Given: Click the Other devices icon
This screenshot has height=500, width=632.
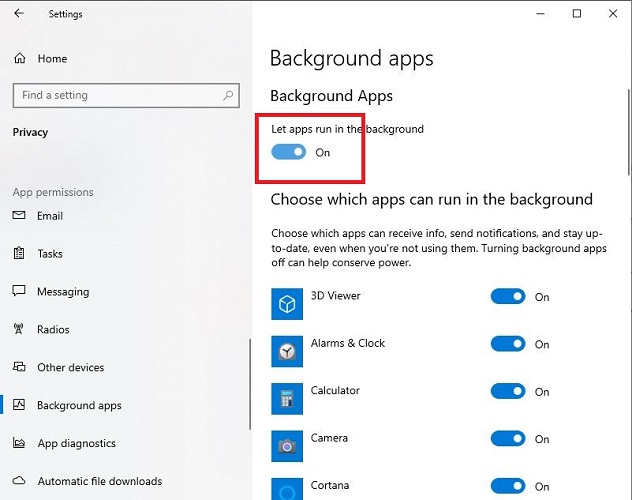Looking at the screenshot, I should 19,367.
